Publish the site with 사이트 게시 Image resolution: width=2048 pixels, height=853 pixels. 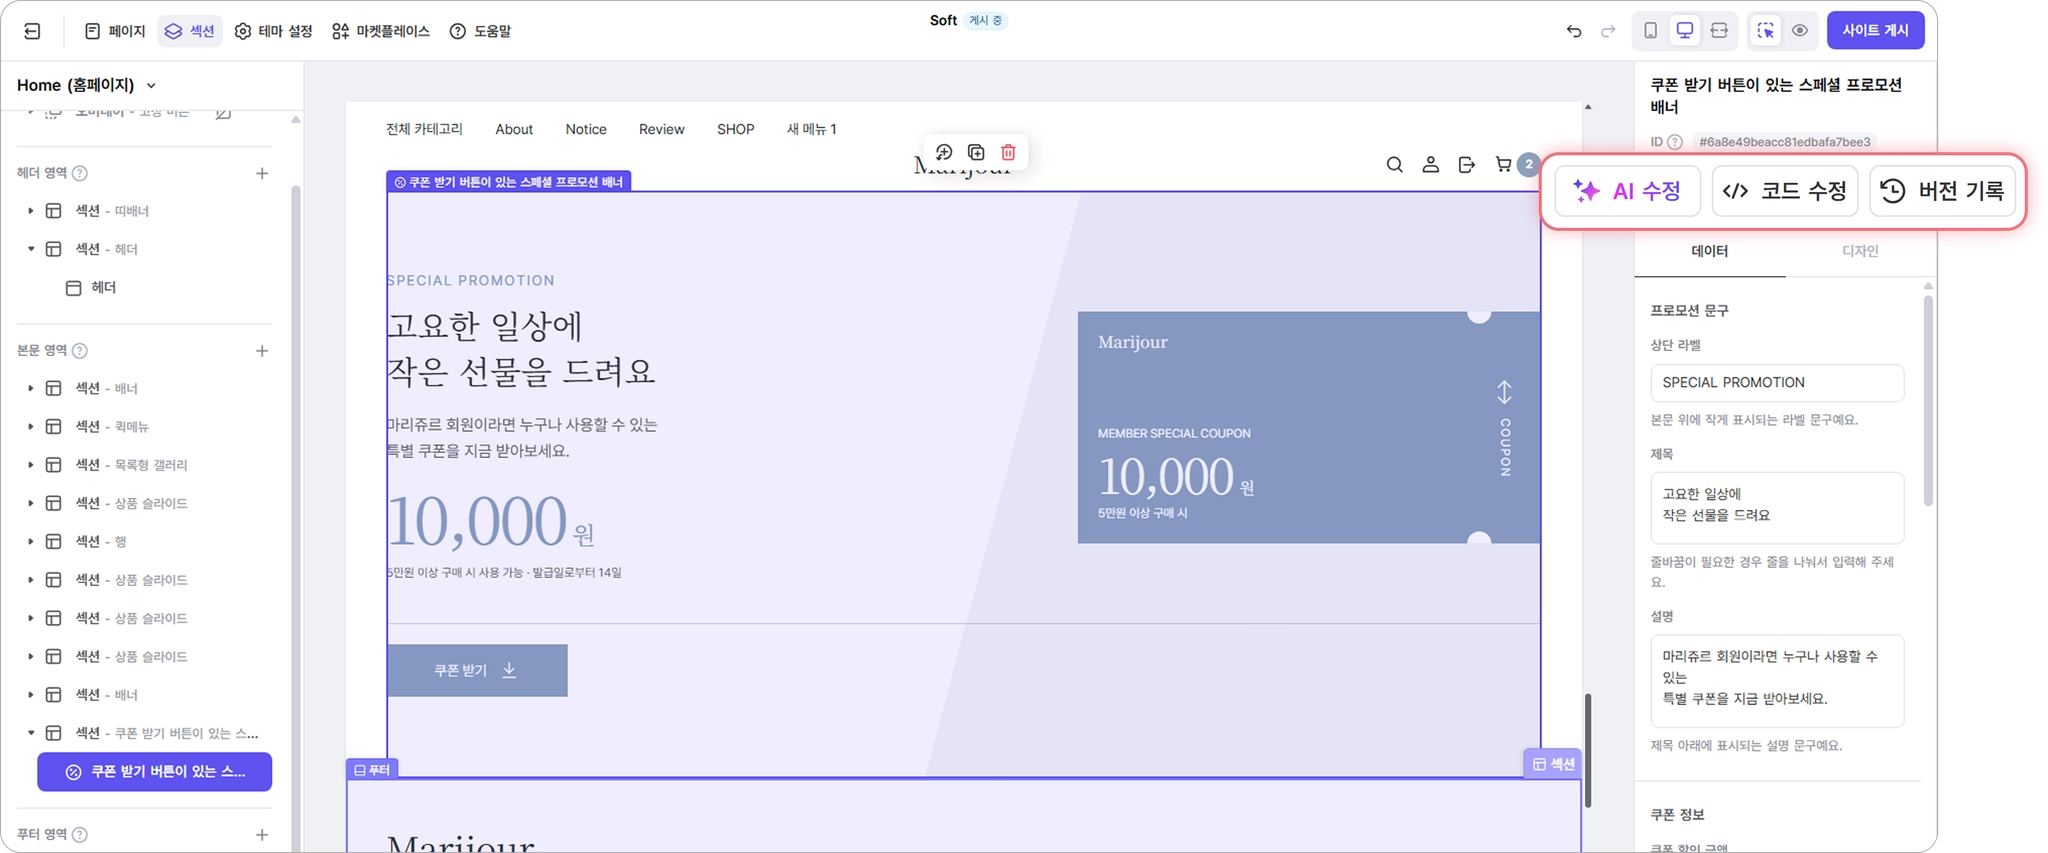point(1876,30)
